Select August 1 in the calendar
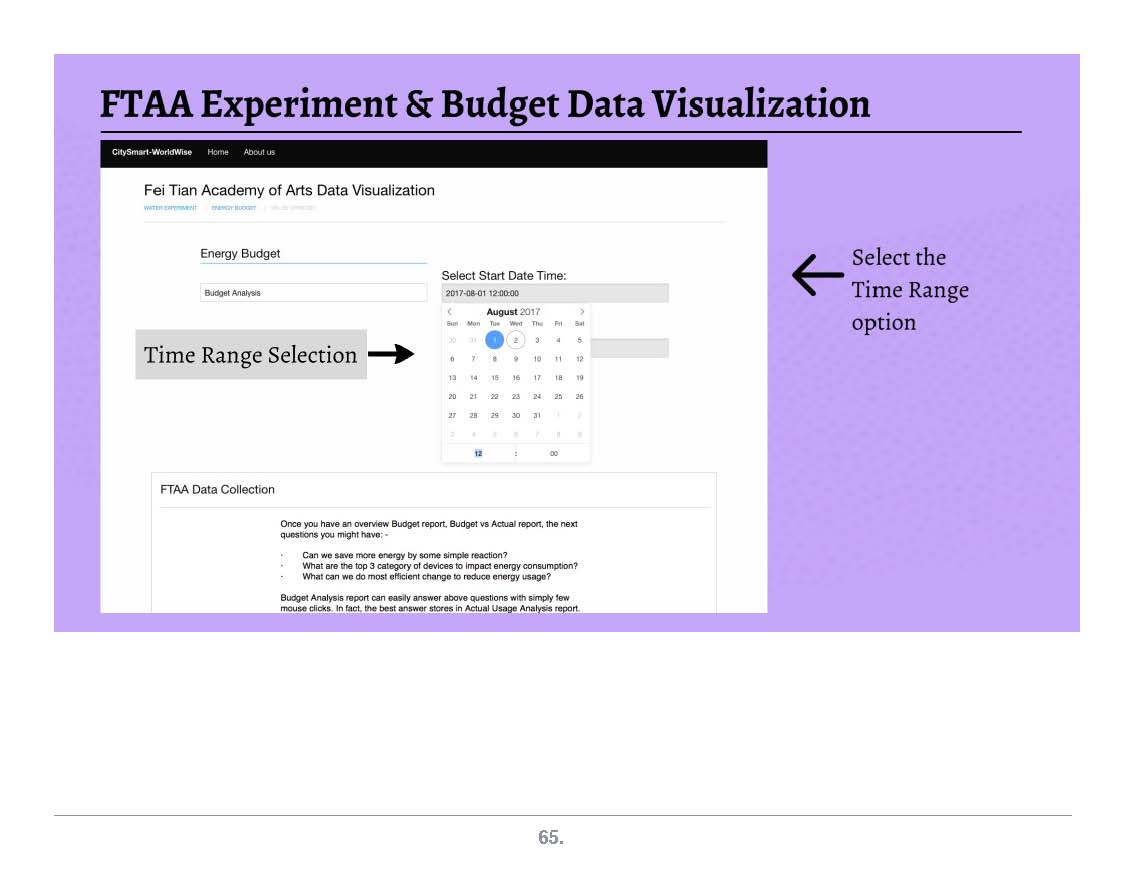 (494, 340)
